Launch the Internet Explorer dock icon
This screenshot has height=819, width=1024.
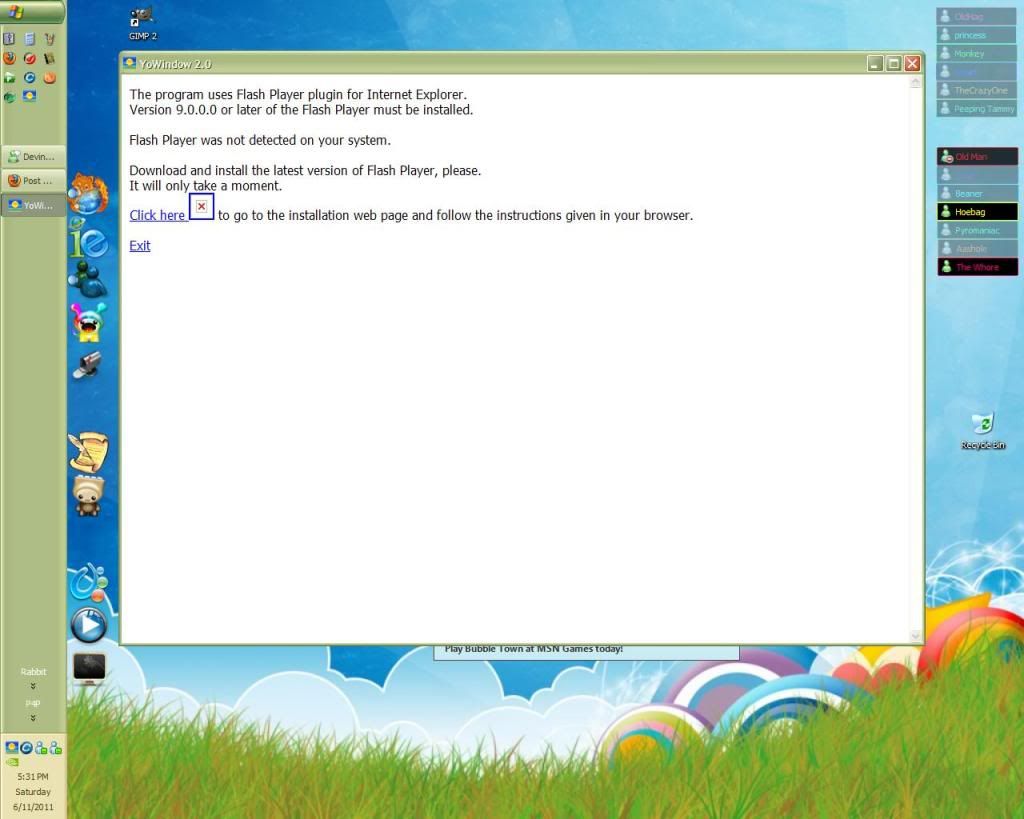89,239
